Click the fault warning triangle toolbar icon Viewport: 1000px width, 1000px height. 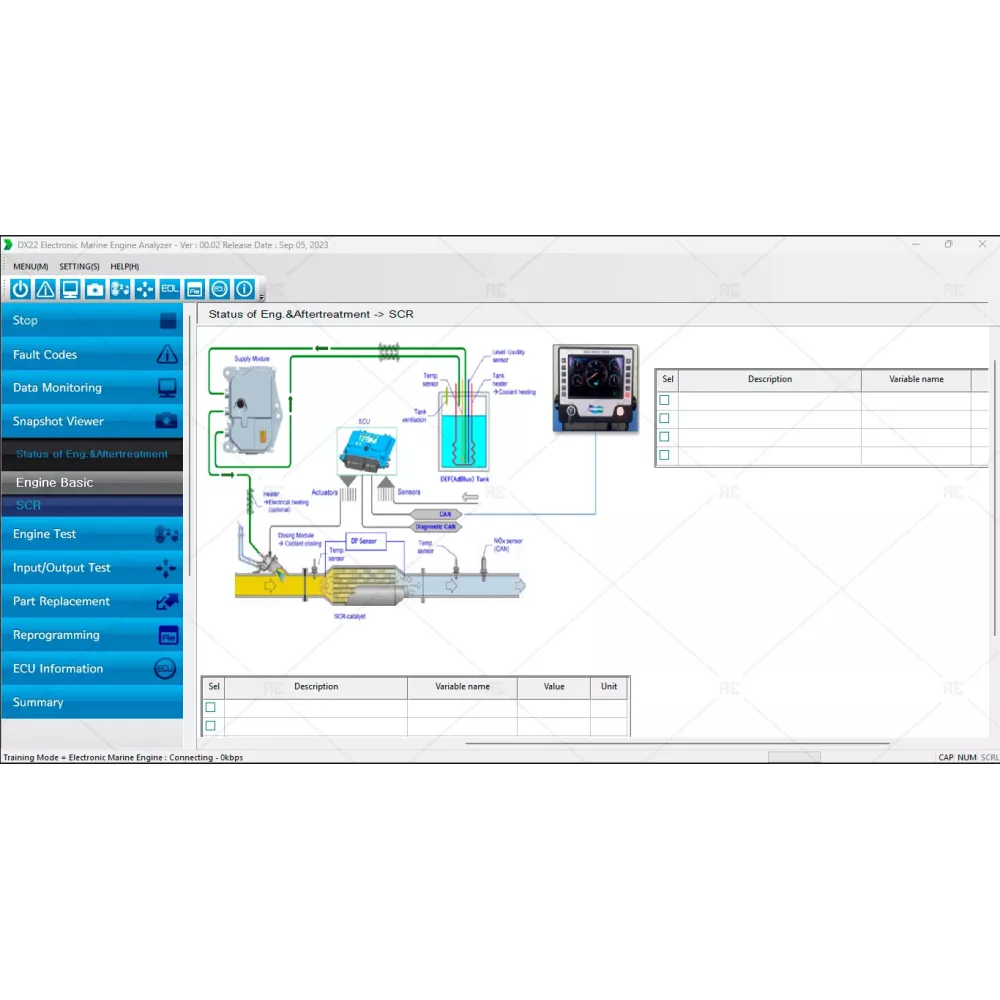pos(45,289)
